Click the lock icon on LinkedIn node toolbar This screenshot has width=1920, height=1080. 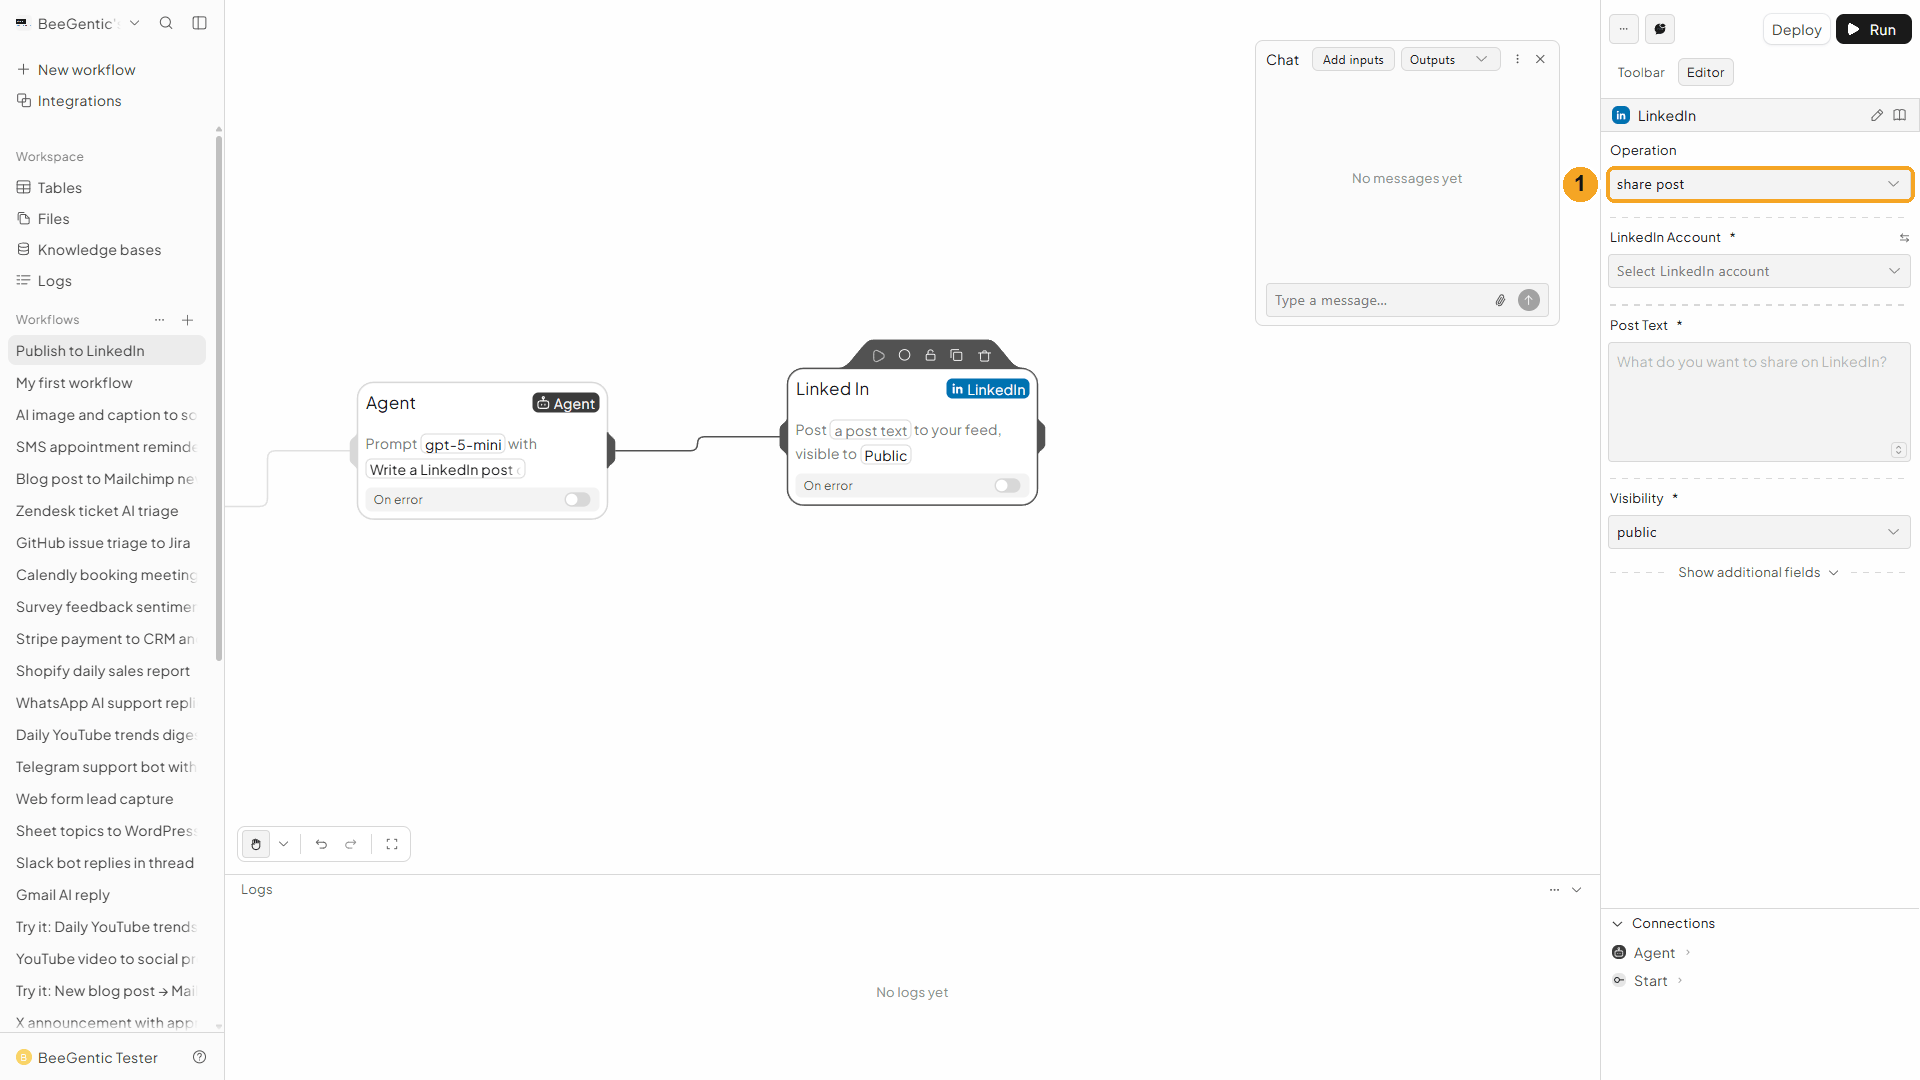pyautogui.click(x=930, y=355)
